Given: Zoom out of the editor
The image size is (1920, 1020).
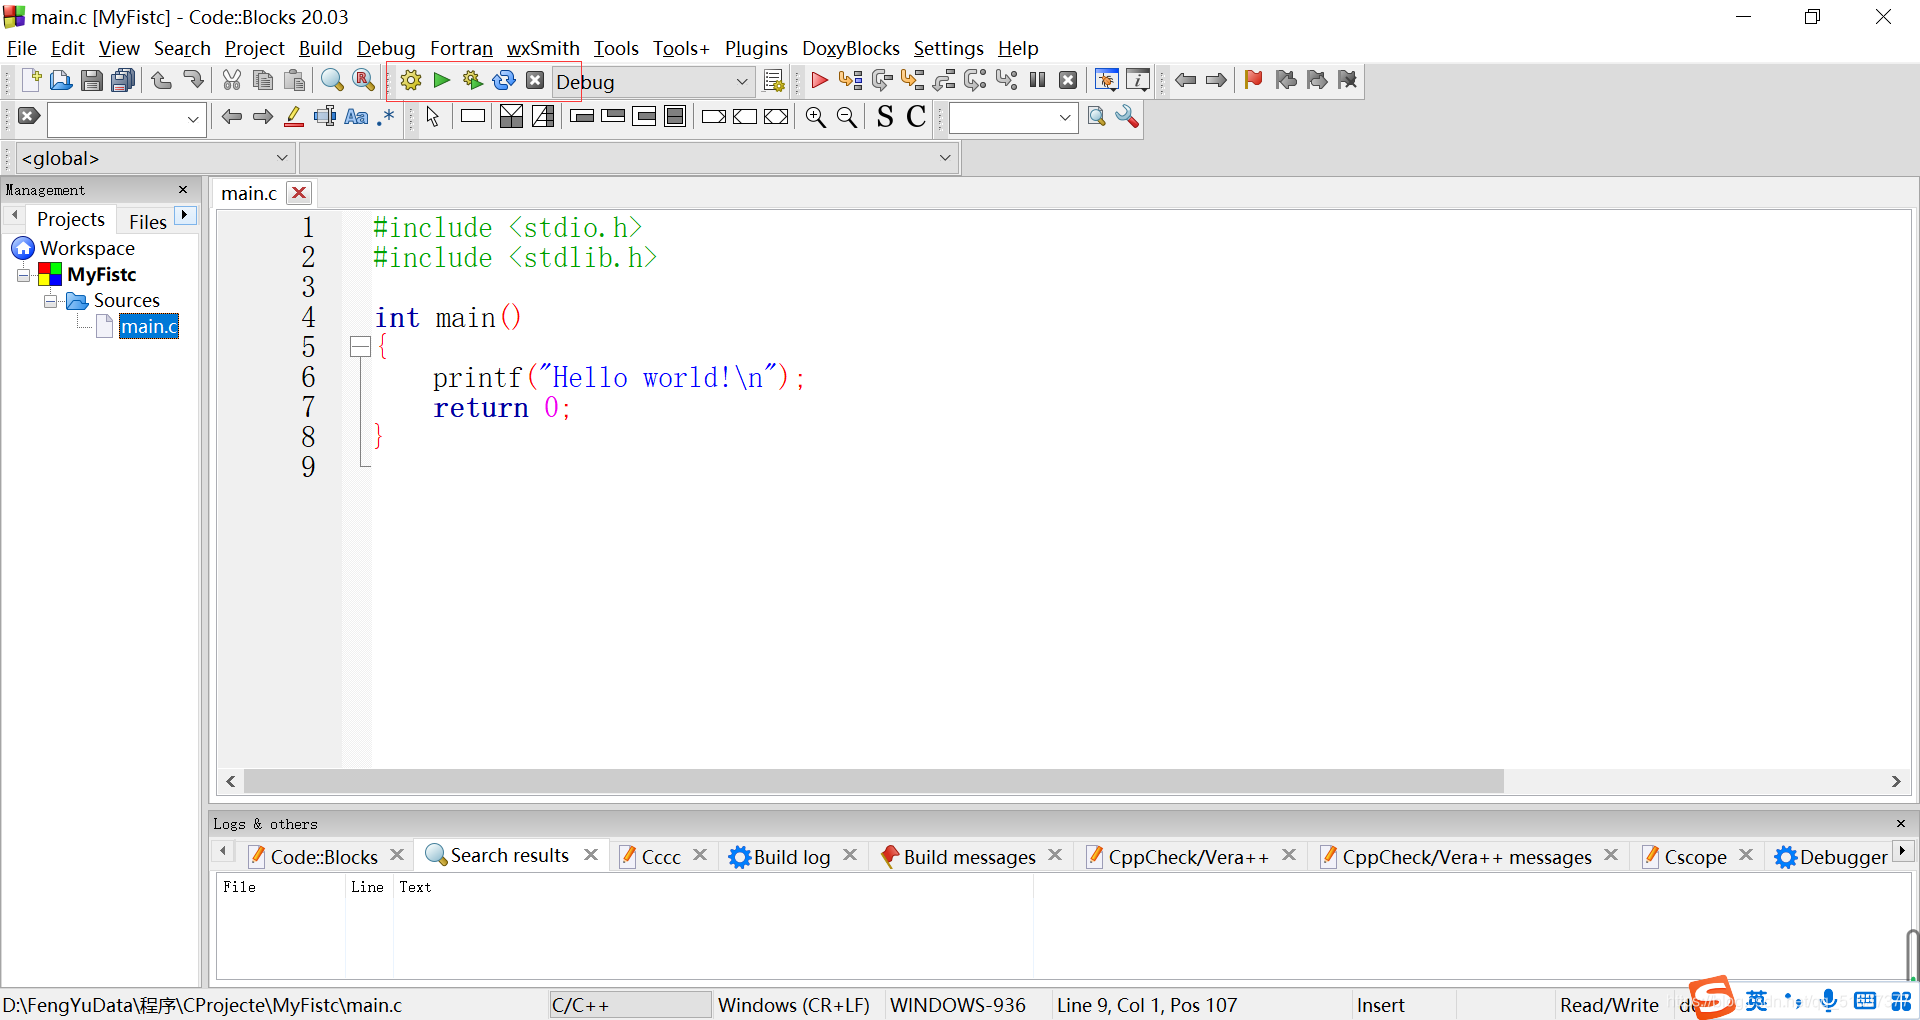Looking at the screenshot, I should click(846, 117).
